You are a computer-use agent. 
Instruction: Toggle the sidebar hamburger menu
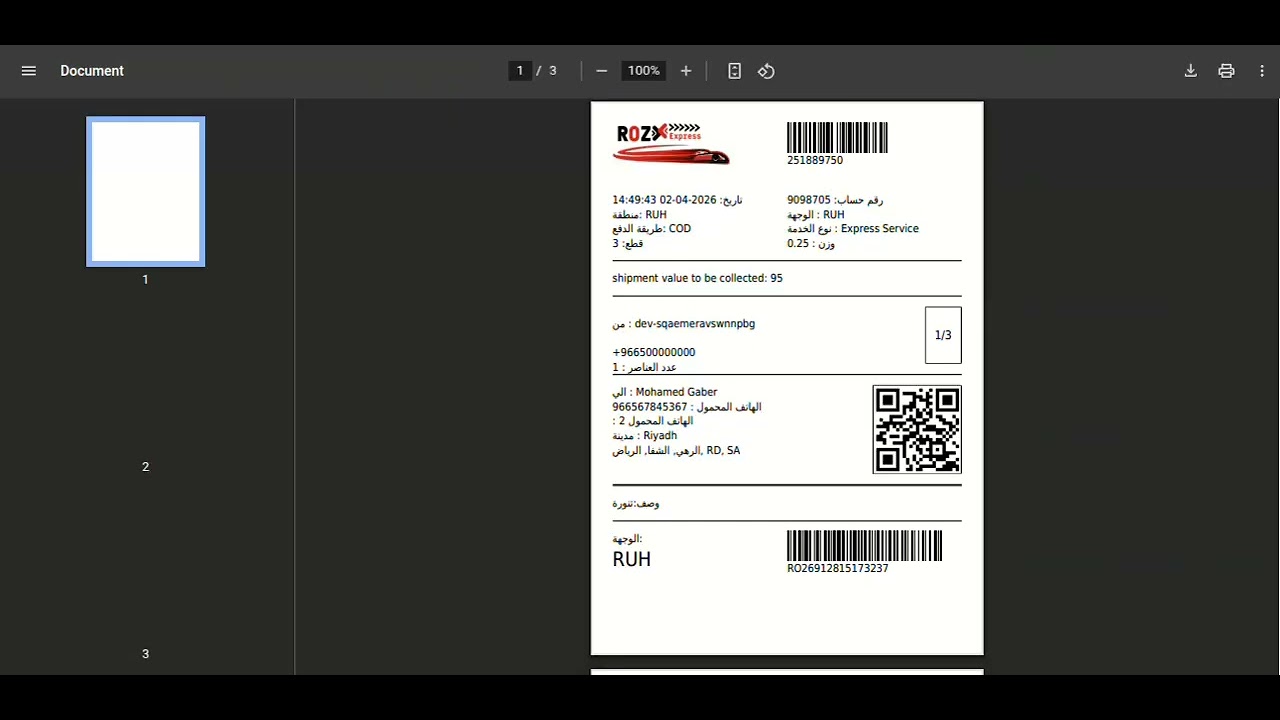28,71
